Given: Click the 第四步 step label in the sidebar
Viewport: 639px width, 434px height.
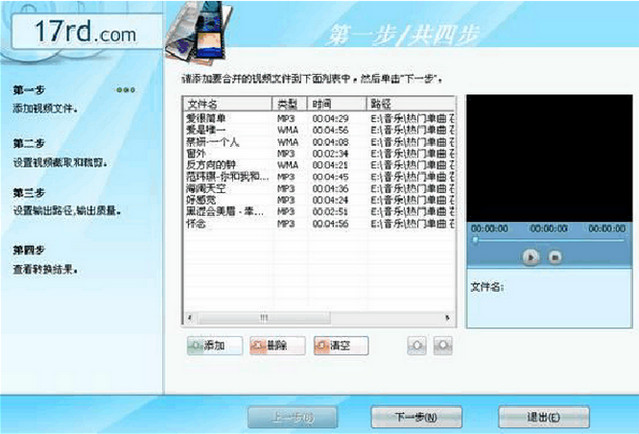Looking at the screenshot, I should click(29, 250).
